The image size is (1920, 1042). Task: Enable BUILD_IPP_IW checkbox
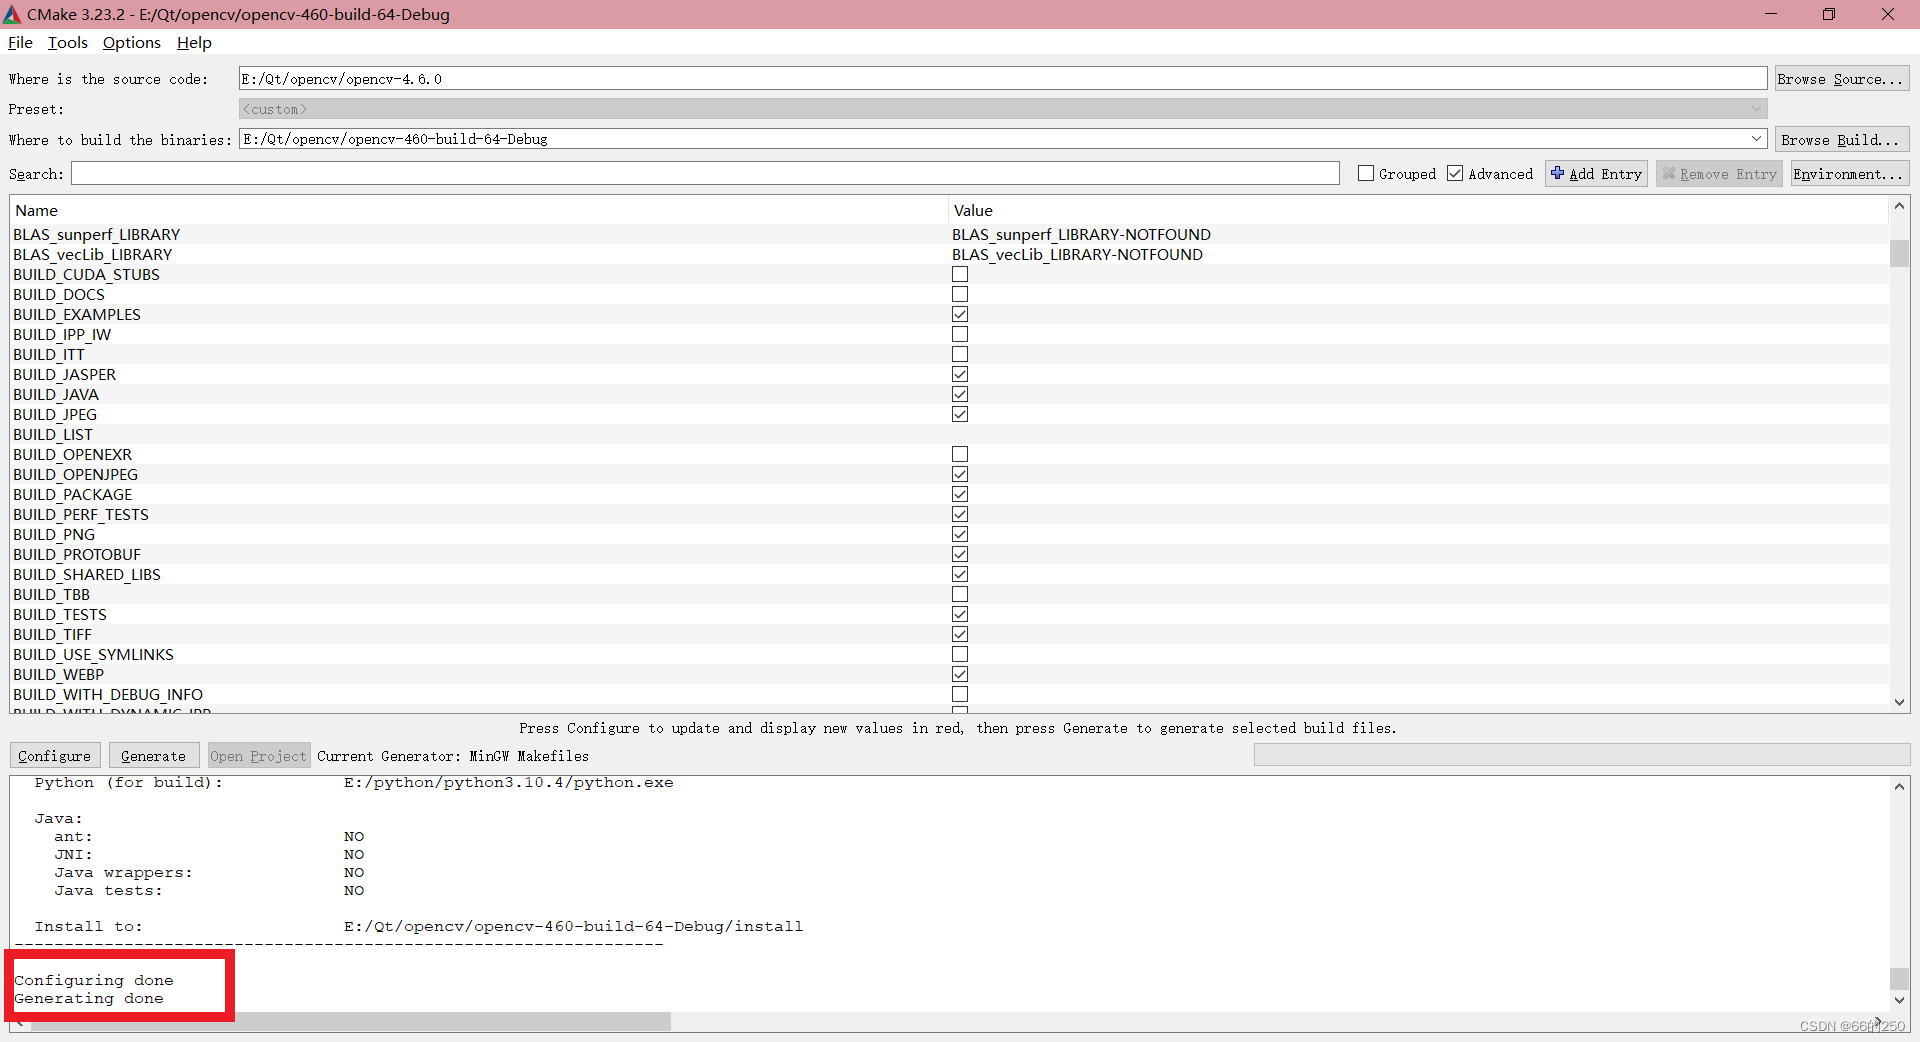coord(960,334)
